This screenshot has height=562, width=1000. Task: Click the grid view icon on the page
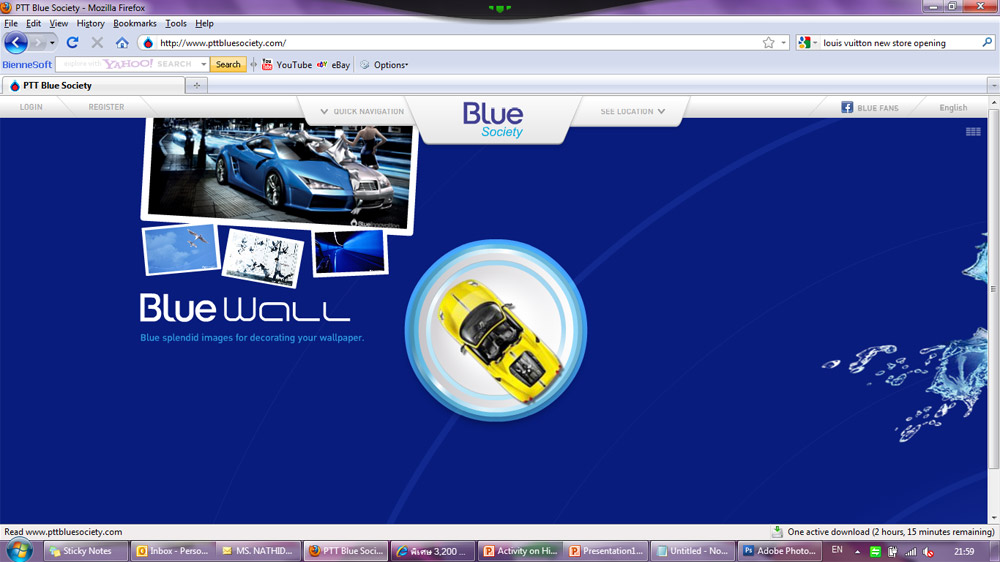point(973,132)
